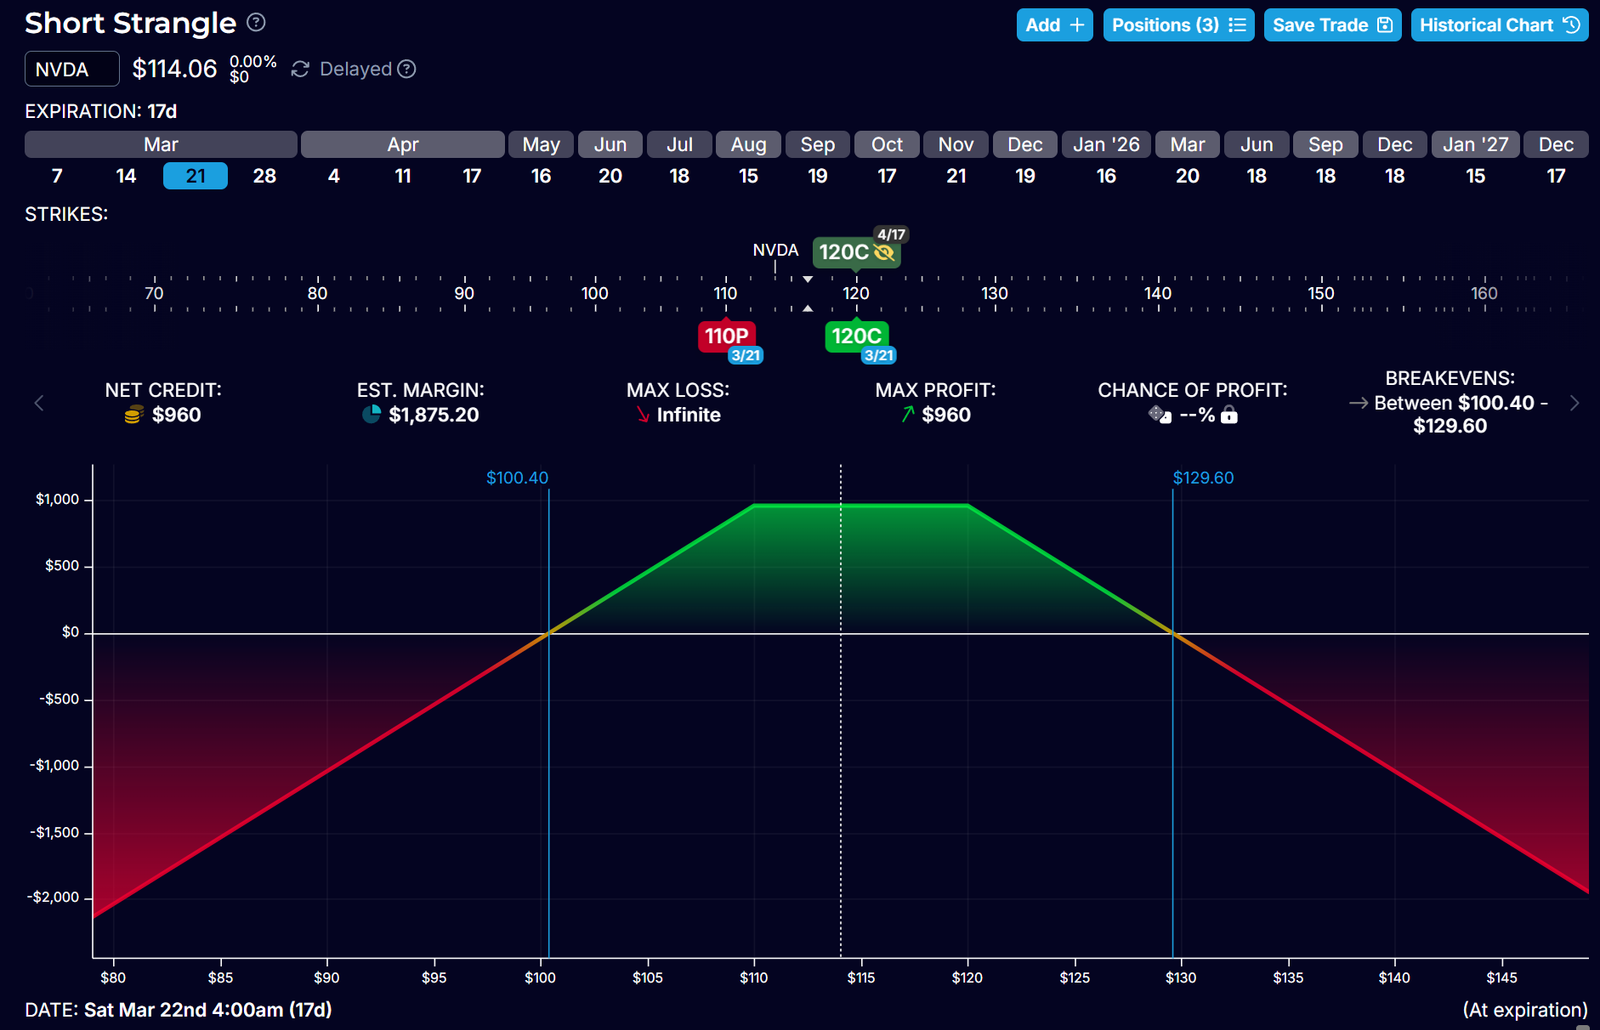Click the Breakevens arrow icon
The image size is (1600, 1030).
(x=1358, y=403)
